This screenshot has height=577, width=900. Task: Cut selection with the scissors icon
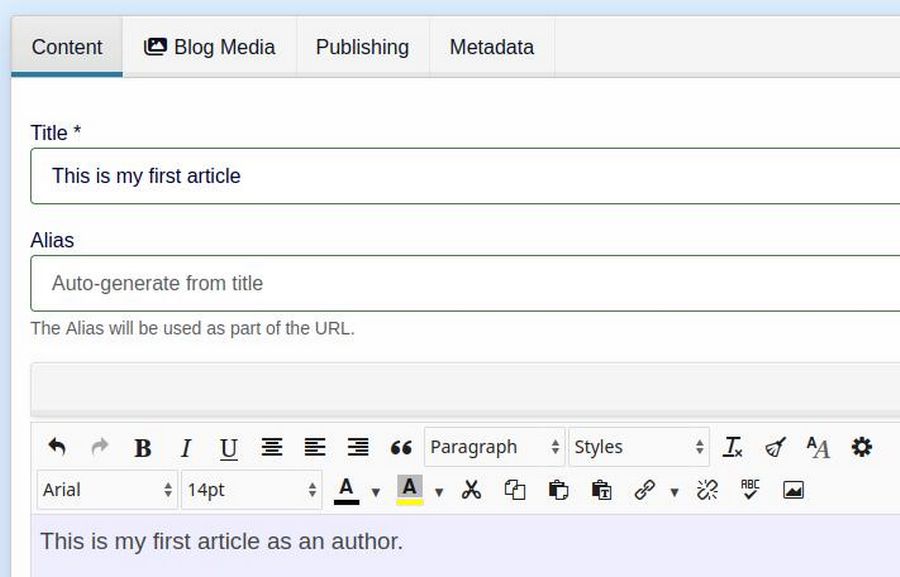[x=472, y=490]
